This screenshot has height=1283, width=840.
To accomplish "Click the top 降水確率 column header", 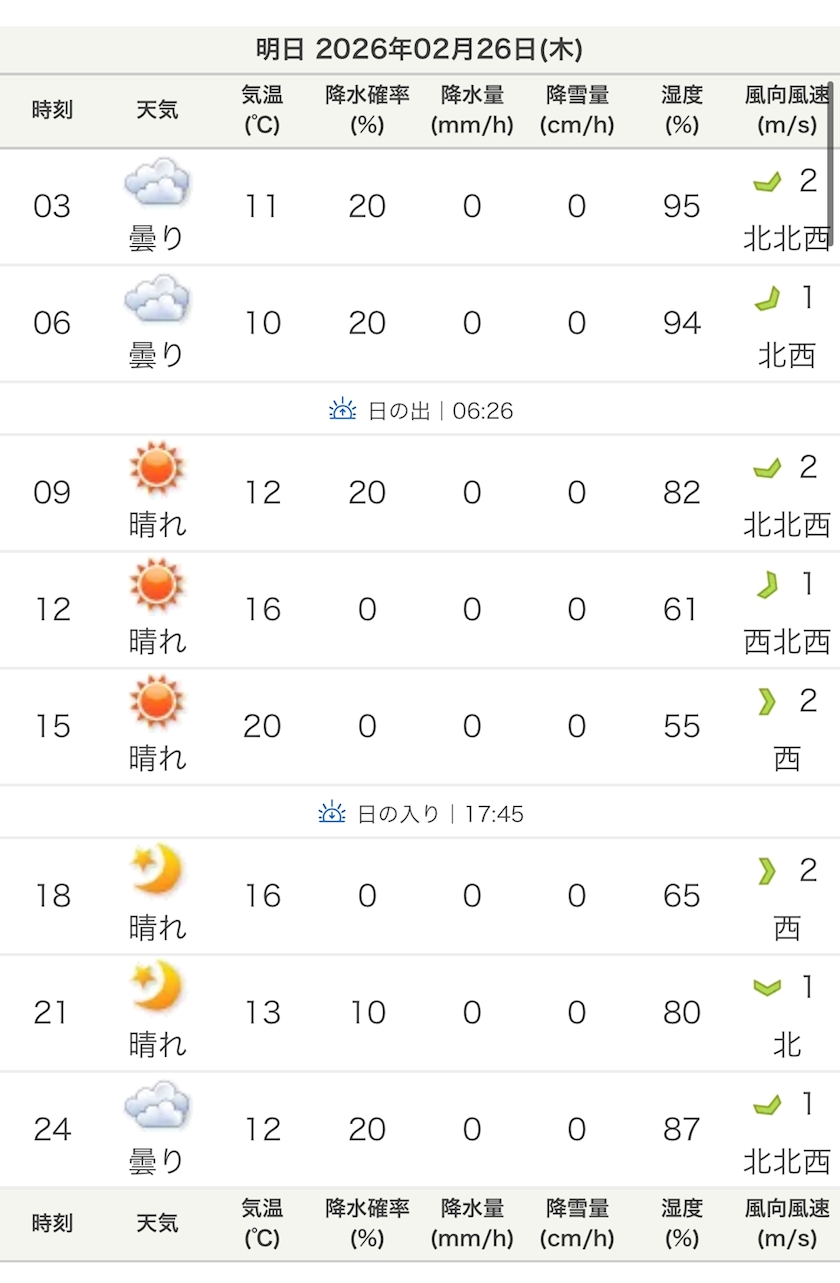I will 367,110.
